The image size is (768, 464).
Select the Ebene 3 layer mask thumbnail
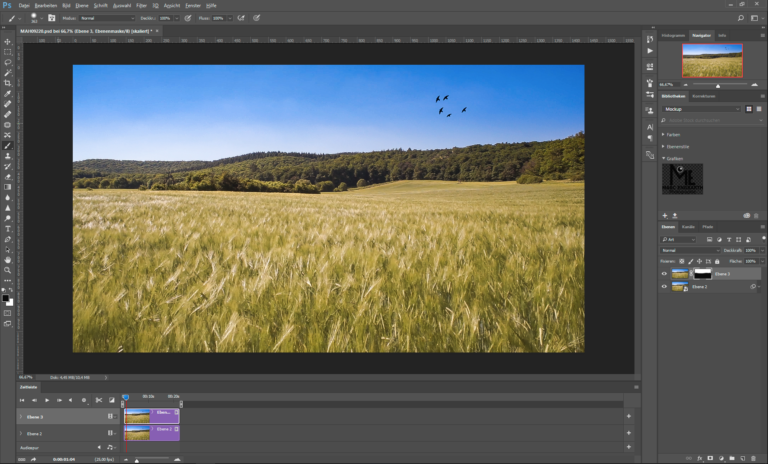pos(702,274)
